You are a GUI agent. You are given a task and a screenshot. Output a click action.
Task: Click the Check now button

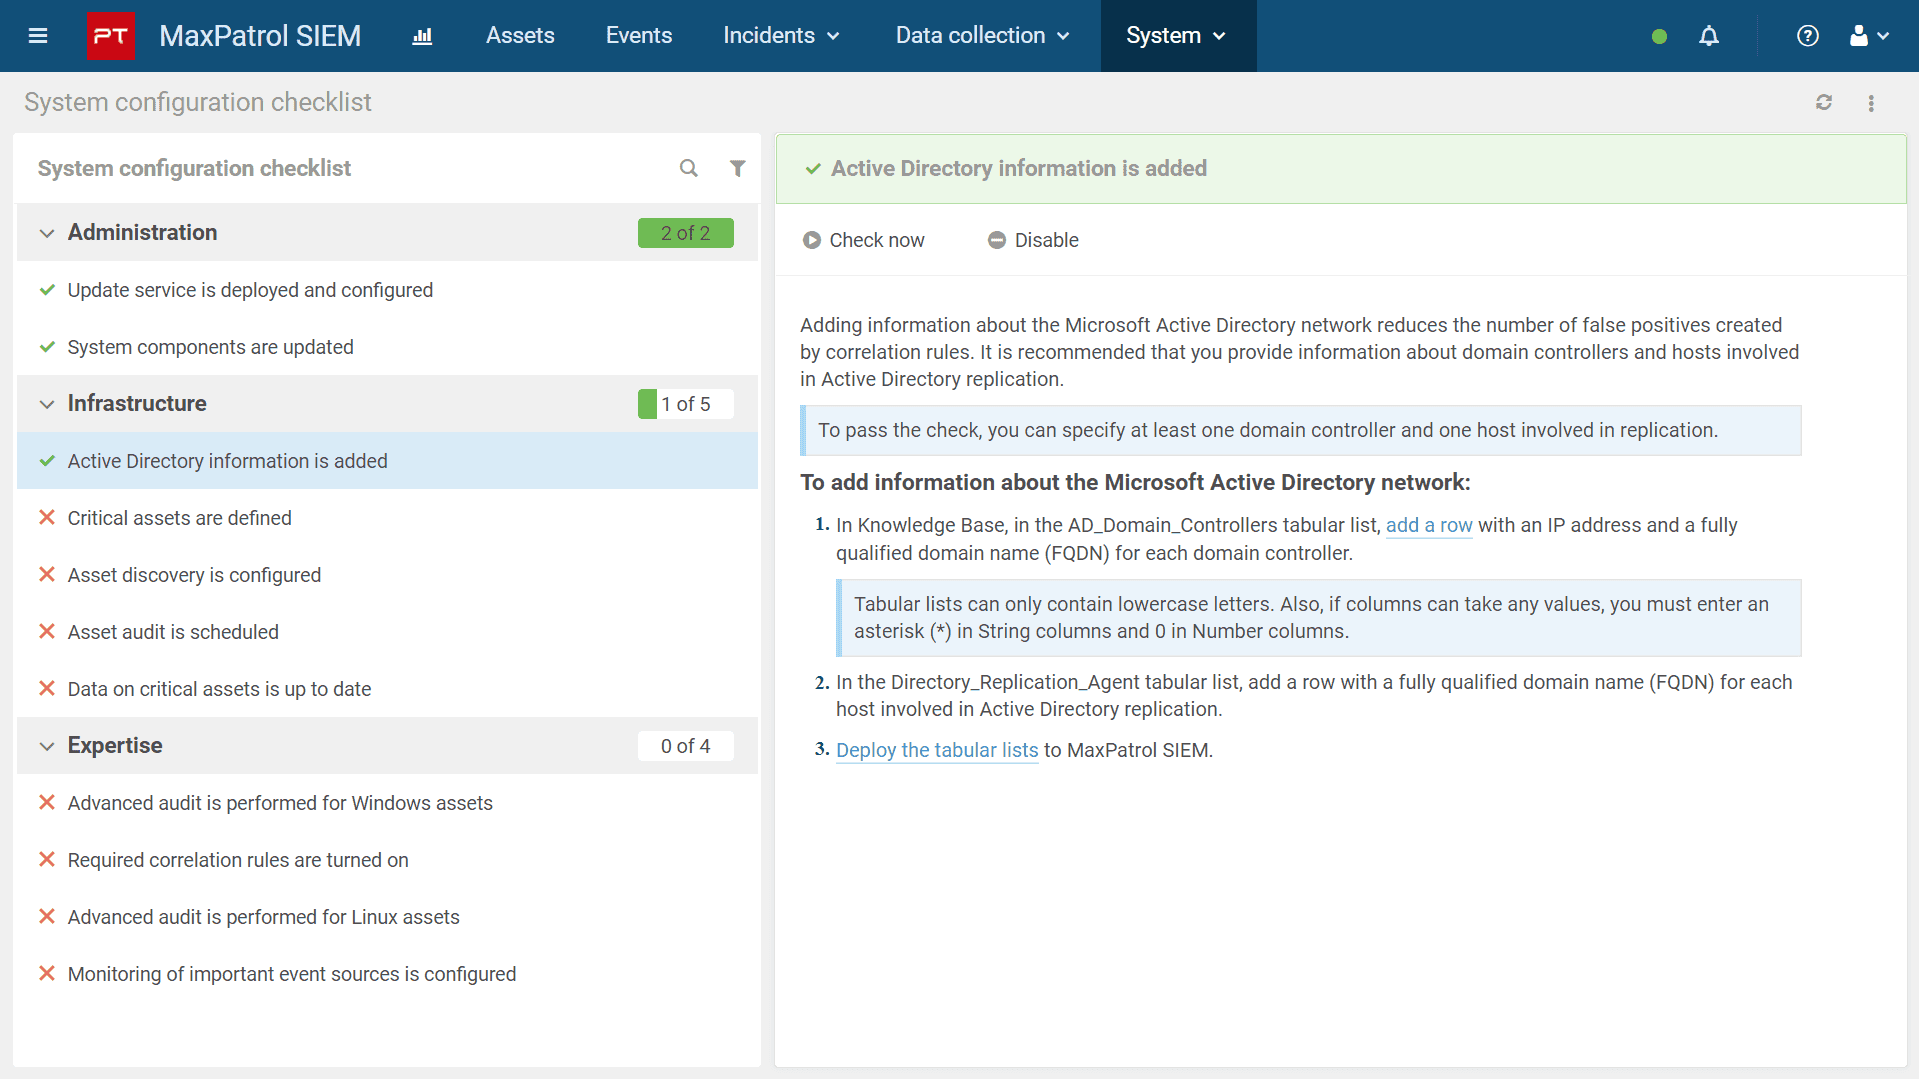tap(864, 240)
